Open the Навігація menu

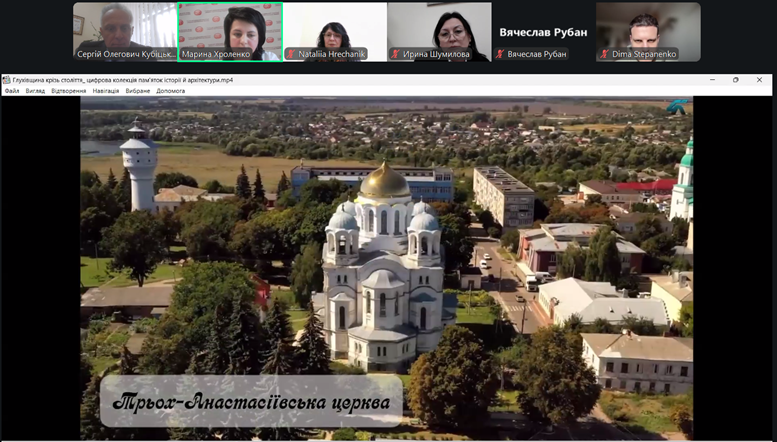click(106, 91)
